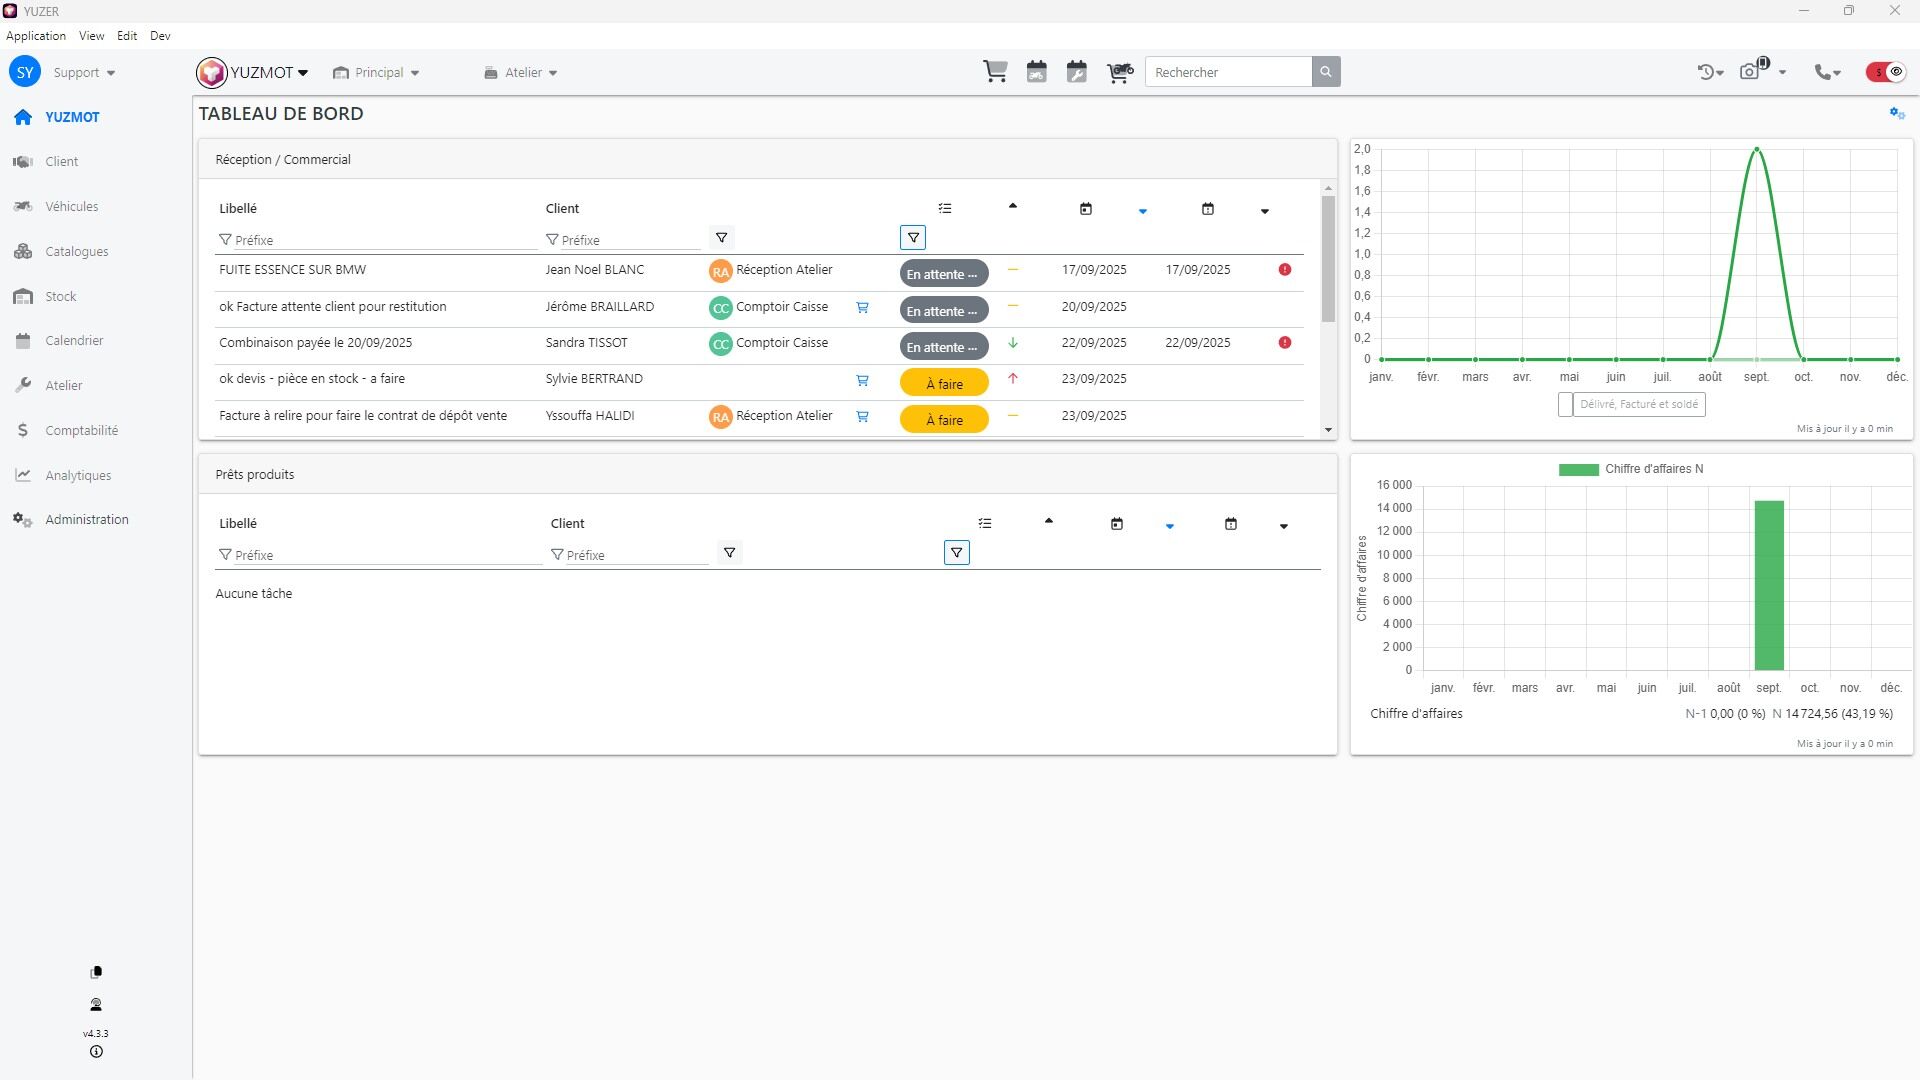Click into the Rechercher search field
This screenshot has height=1080, width=1920.
tap(1228, 72)
